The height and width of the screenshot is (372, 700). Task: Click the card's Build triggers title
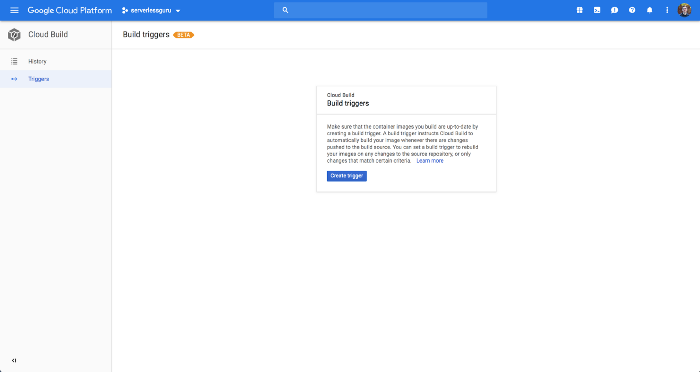click(x=348, y=103)
